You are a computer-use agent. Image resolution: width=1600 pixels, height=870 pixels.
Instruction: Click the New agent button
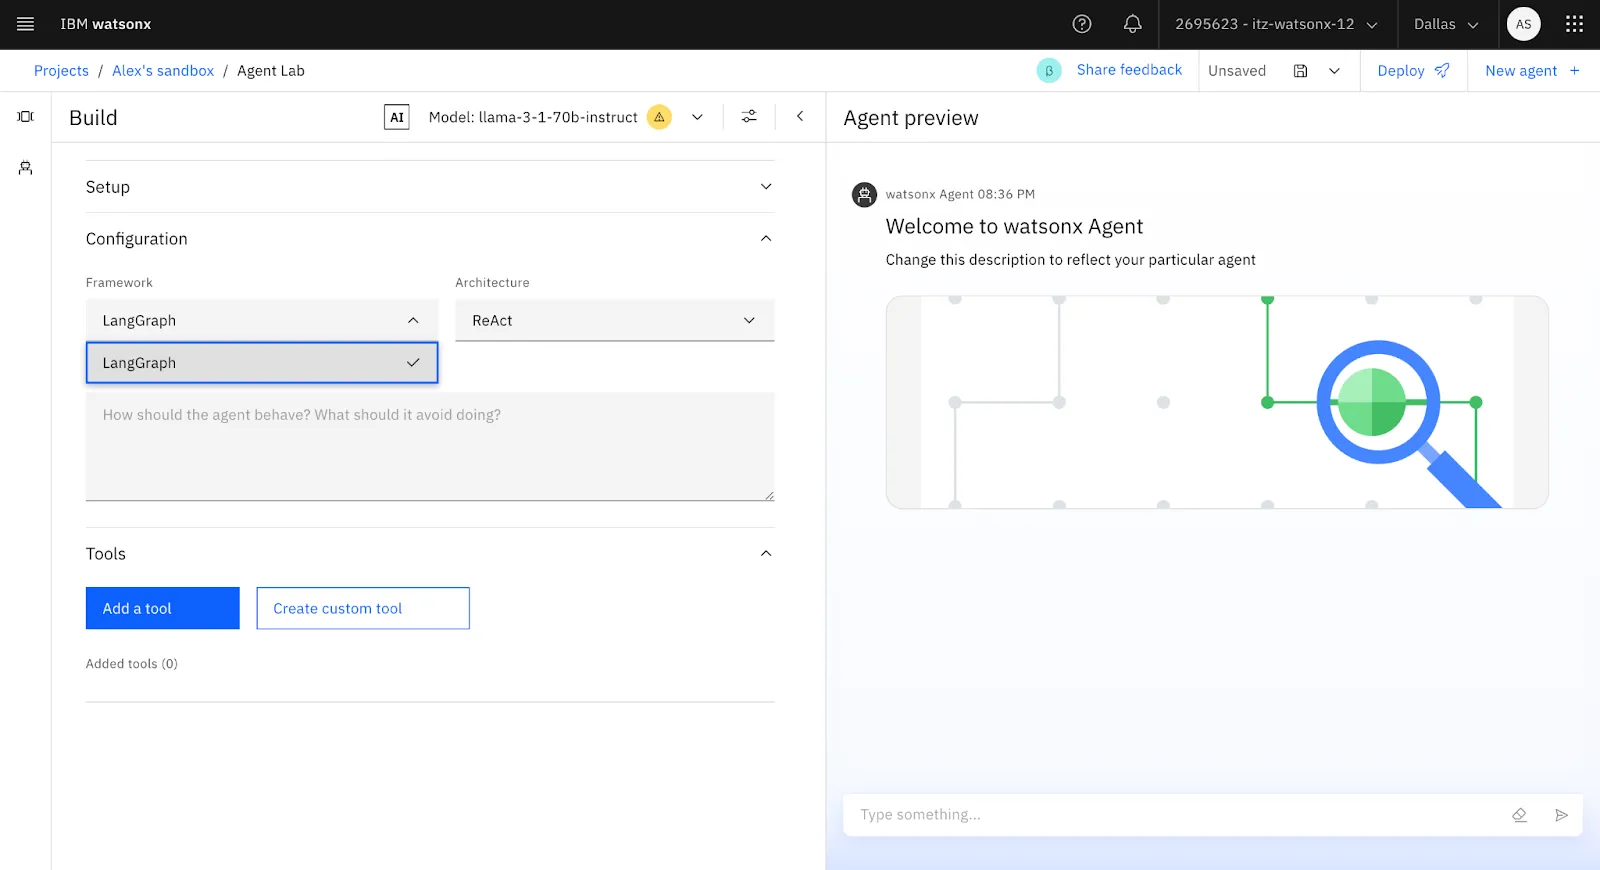(1532, 70)
